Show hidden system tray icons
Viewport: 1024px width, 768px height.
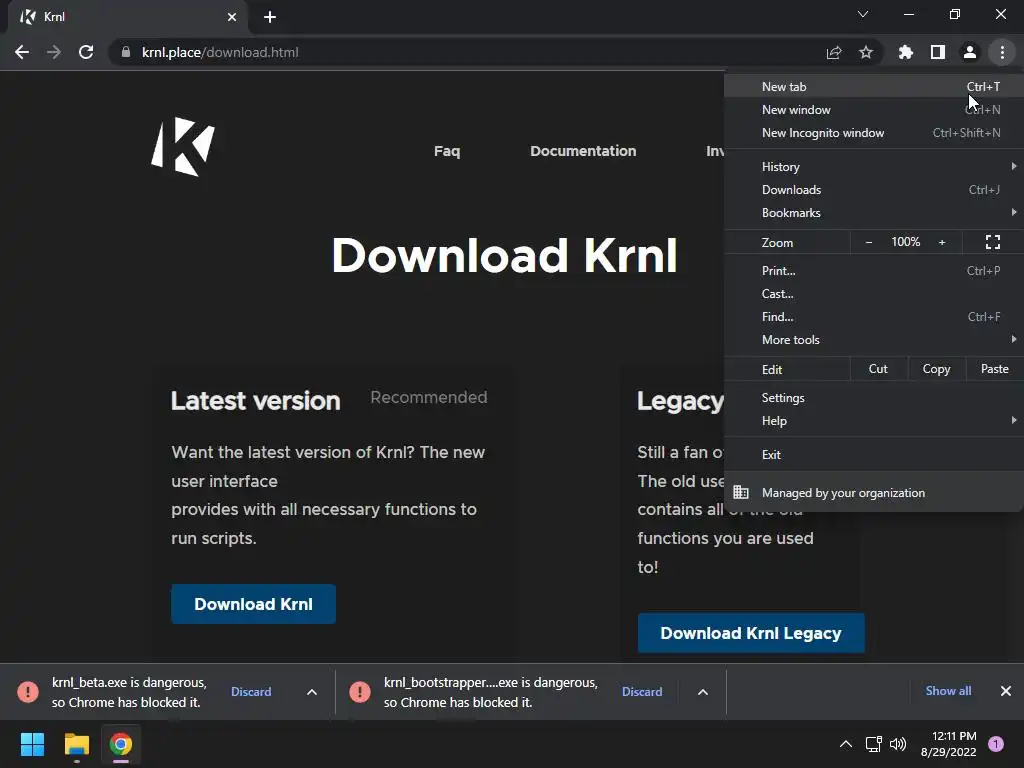click(846, 744)
